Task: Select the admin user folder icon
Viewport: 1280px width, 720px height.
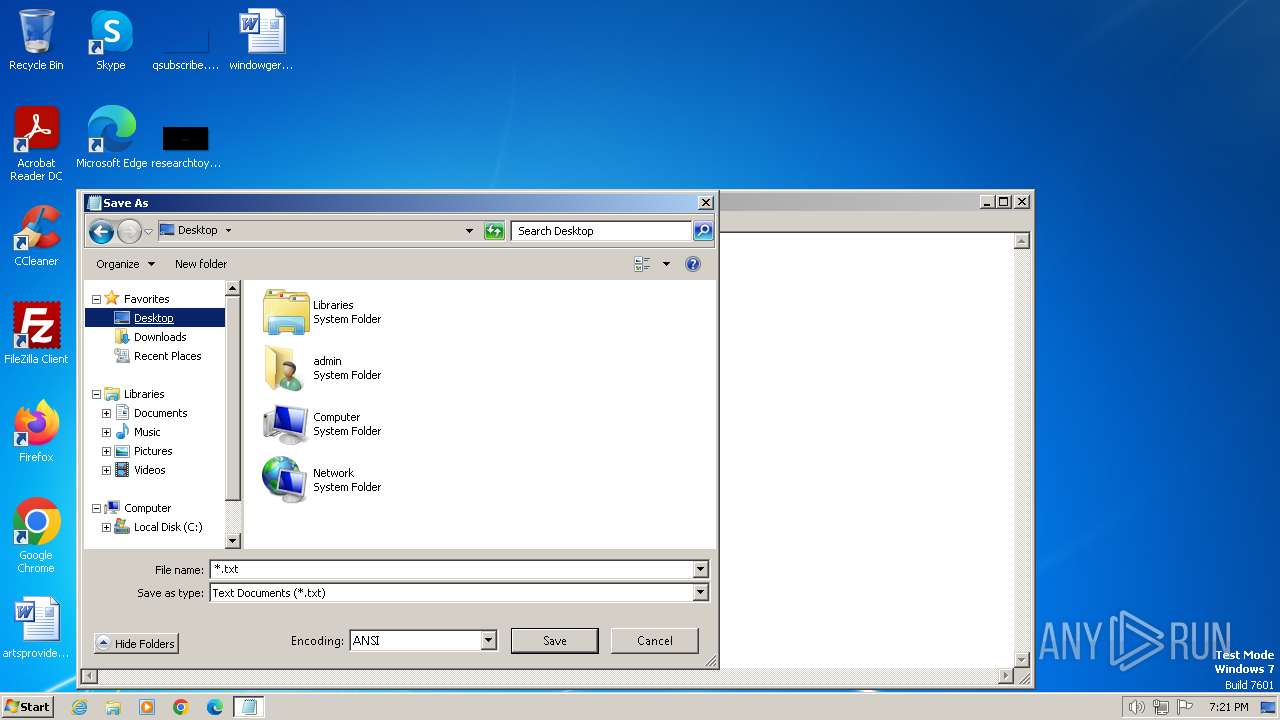Action: 286,368
